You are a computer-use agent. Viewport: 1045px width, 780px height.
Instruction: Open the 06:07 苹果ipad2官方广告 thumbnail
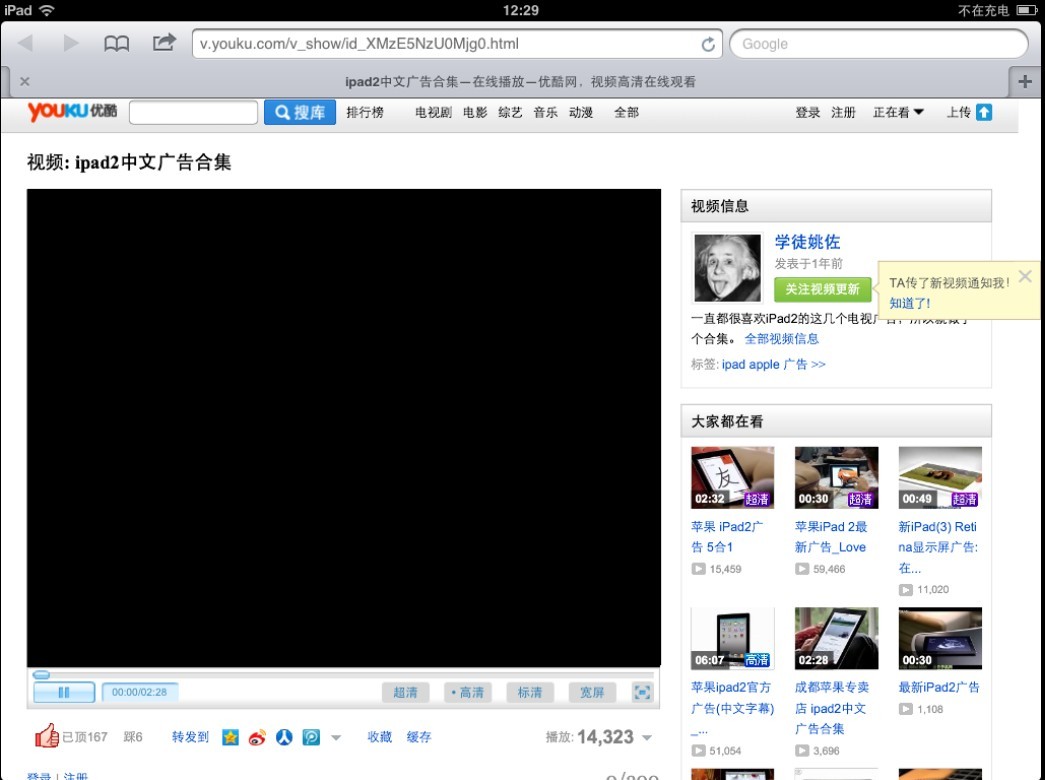point(732,638)
